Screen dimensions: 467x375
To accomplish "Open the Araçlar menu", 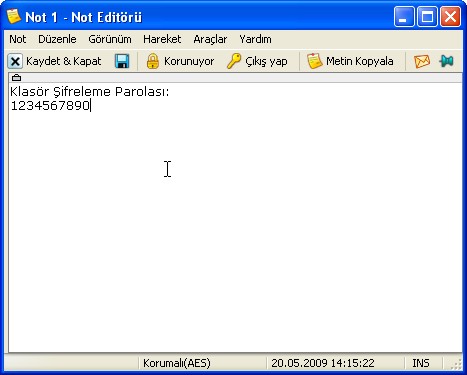I will tap(210, 39).
